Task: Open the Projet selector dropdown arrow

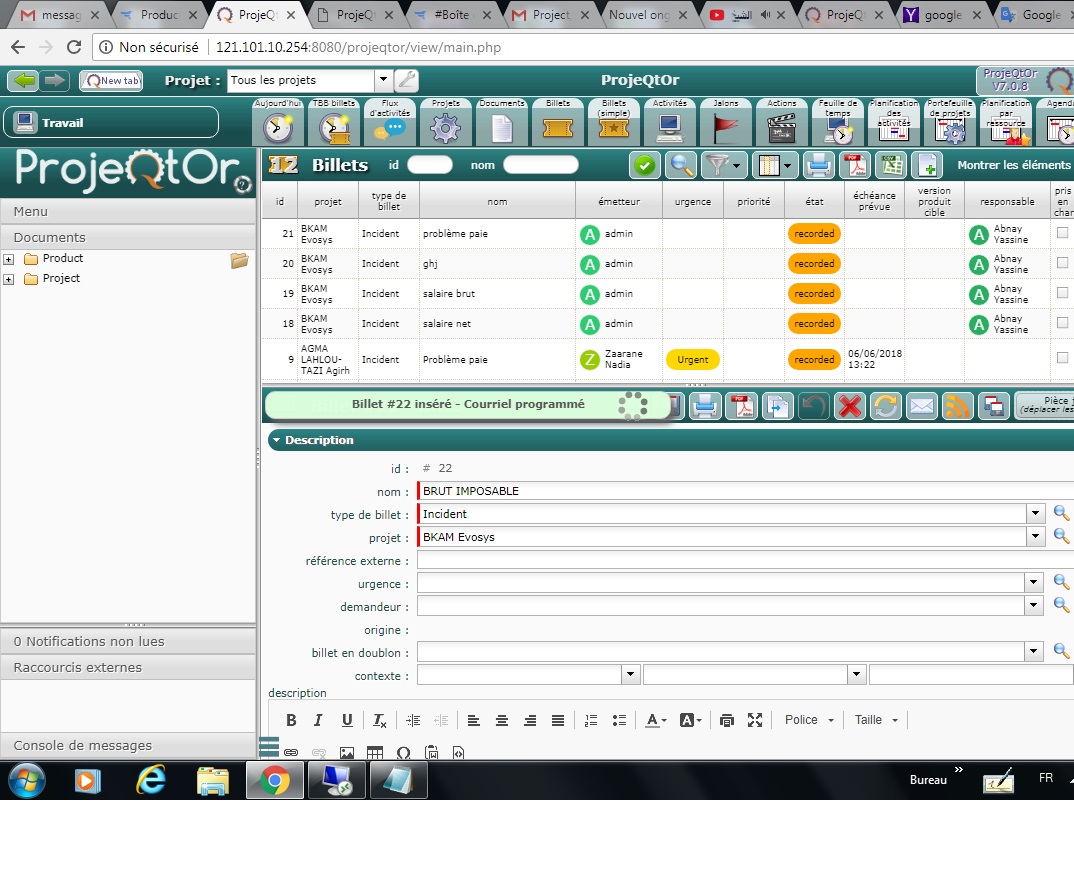Action: point(383,81)
